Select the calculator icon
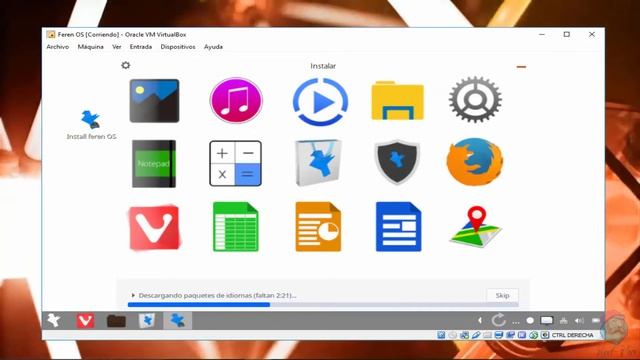 pos(235,163)
